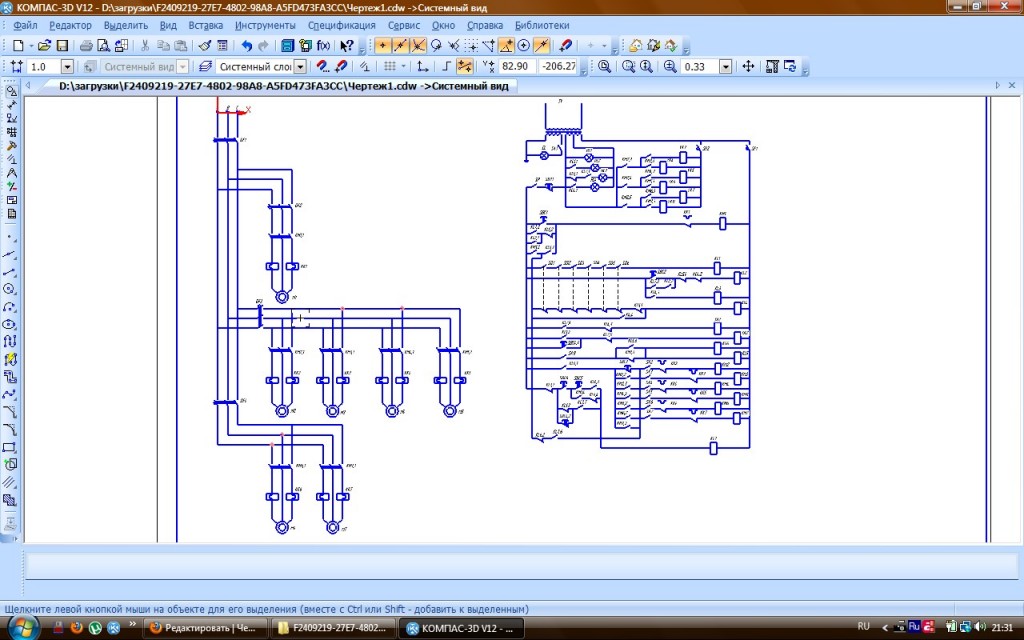Select the Bezier curve tool in left panel
This screenshot has width=1024, height=640.
pyautogui.click(x=10, y=394)
